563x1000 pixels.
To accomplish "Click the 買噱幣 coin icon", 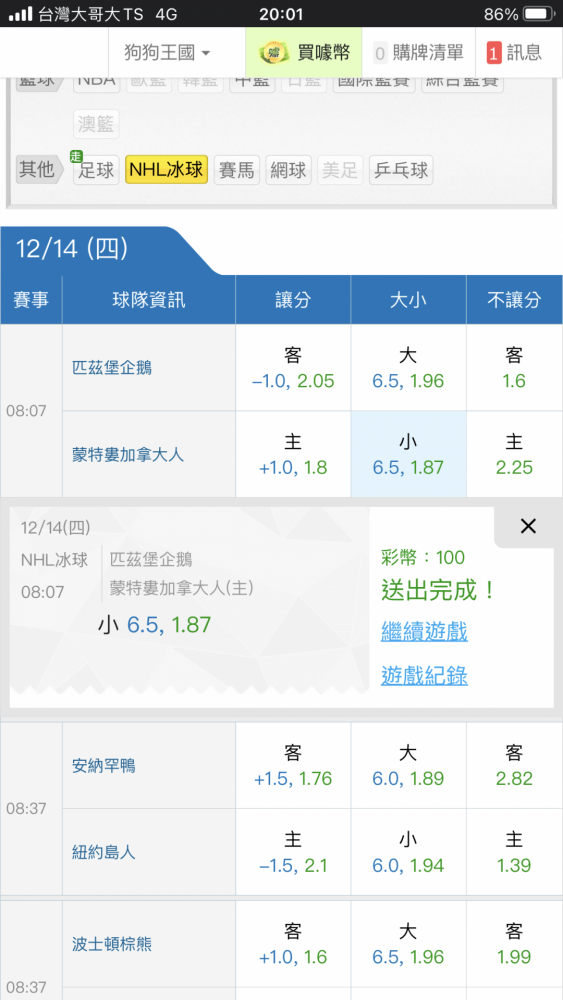I will (x=274, y=53).
